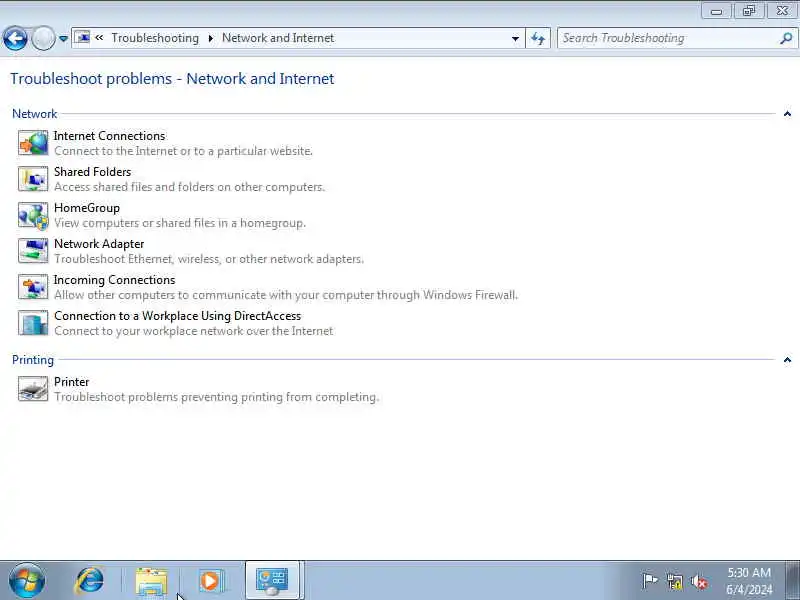Image resolution: width=800 pixels, height=600 pixels.
Task: Click the Shared Folders icon
Action: pos(33,179)
